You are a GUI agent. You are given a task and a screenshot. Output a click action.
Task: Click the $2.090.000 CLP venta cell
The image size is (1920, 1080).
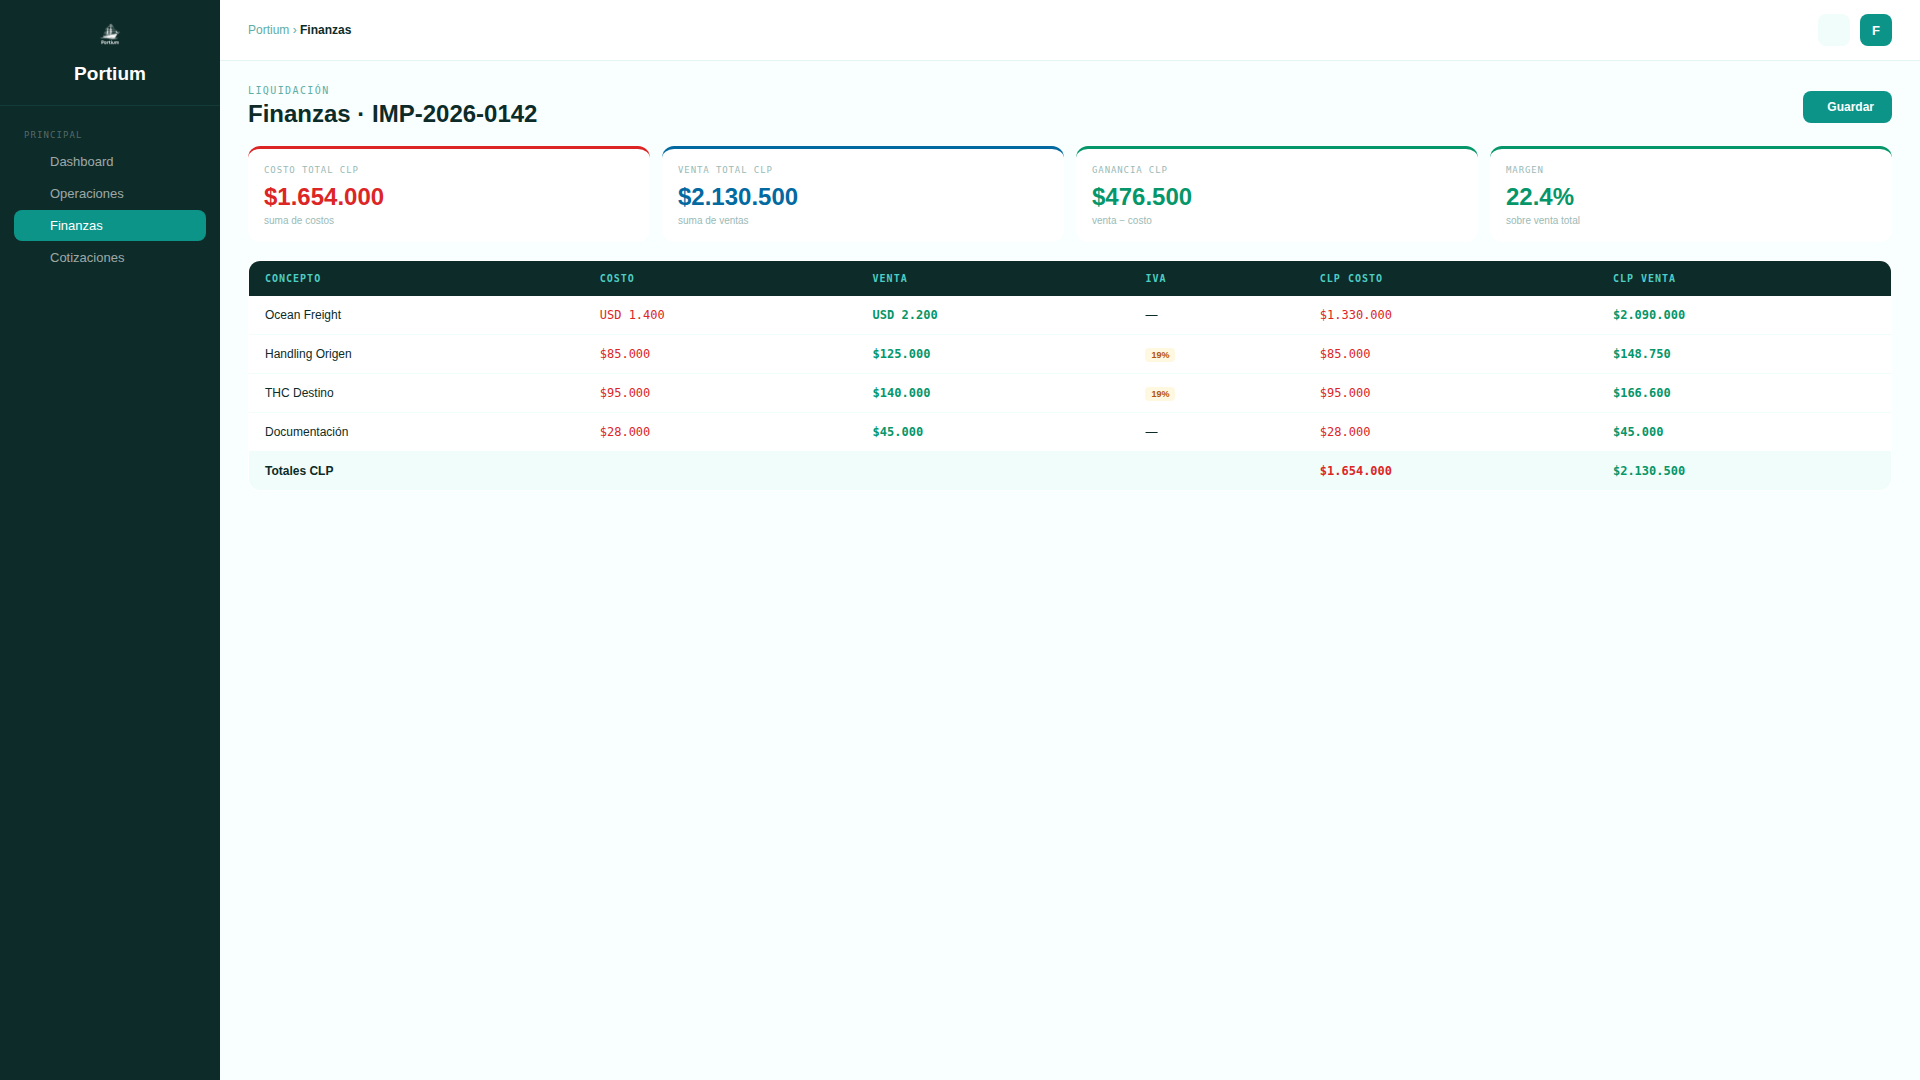click(1649, 315)
